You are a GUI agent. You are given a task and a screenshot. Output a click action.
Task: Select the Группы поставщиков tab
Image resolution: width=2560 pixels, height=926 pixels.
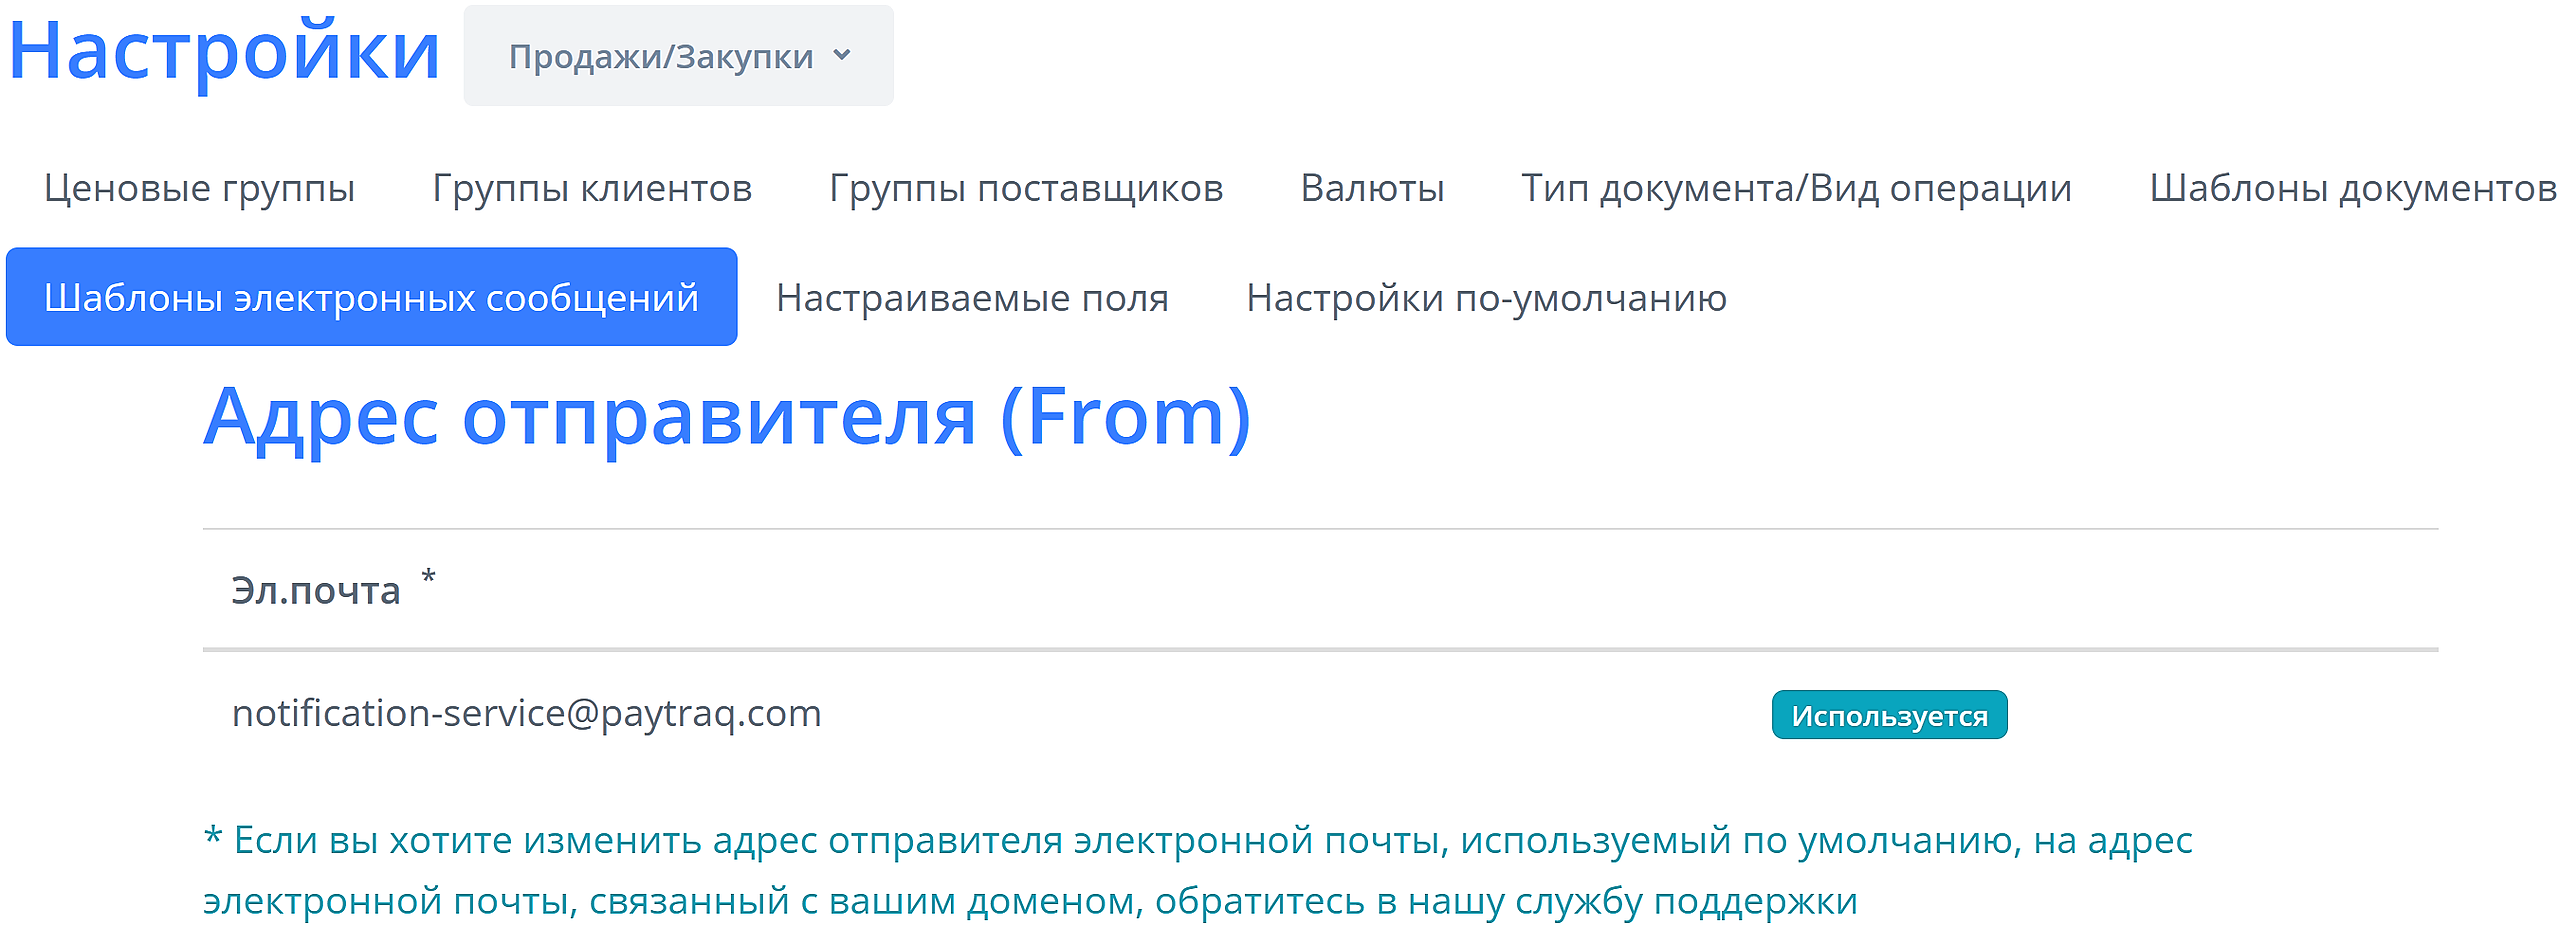pyautogui.click(x=1026, y=188)
